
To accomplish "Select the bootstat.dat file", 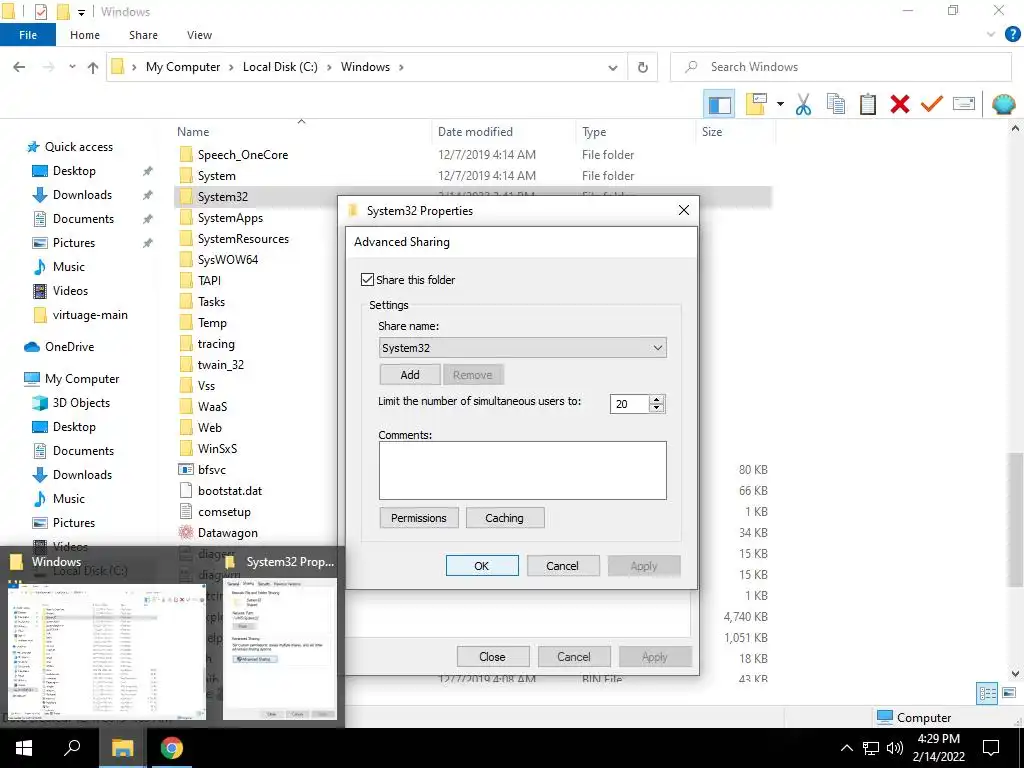I will 229,491.
